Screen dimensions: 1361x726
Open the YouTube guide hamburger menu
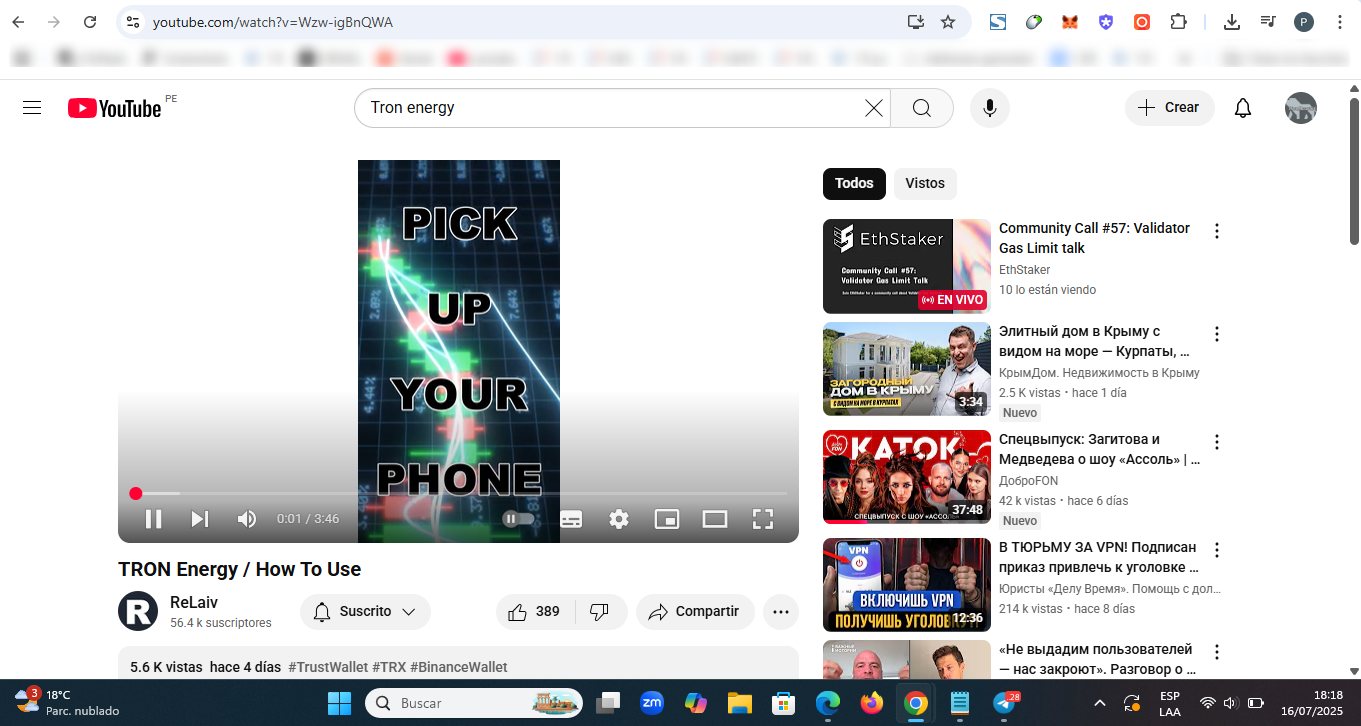point(32,108)
